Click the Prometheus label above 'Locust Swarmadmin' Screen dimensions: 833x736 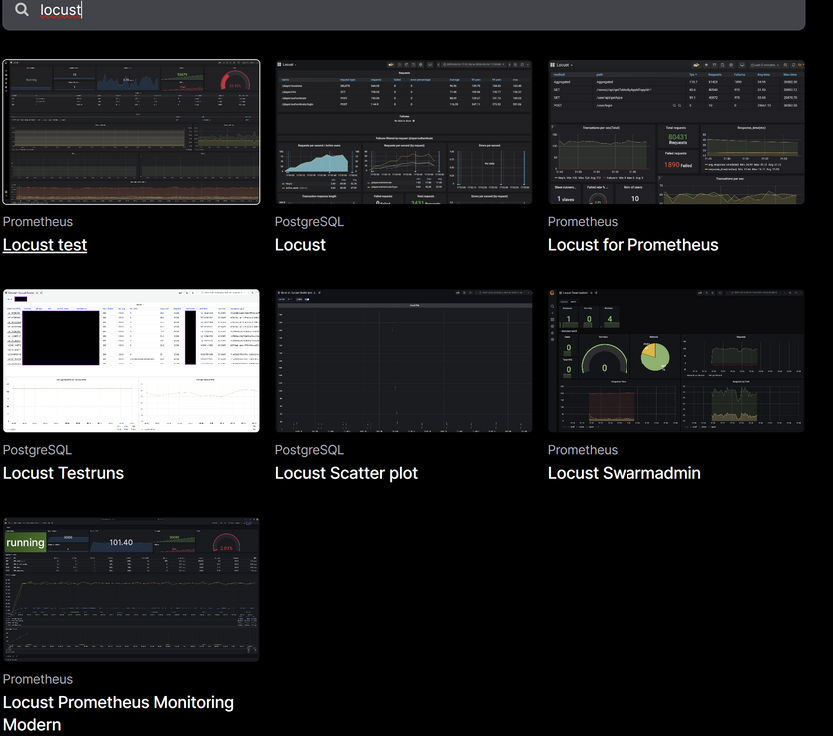[583, 450]
